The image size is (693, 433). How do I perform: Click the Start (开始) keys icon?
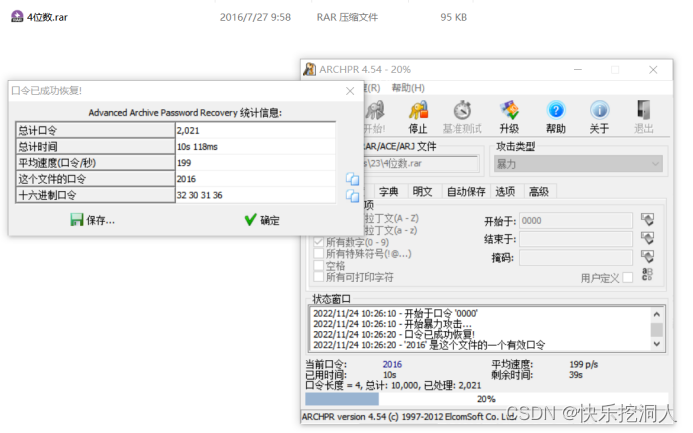pyautogui.click(x=375, y=110)
